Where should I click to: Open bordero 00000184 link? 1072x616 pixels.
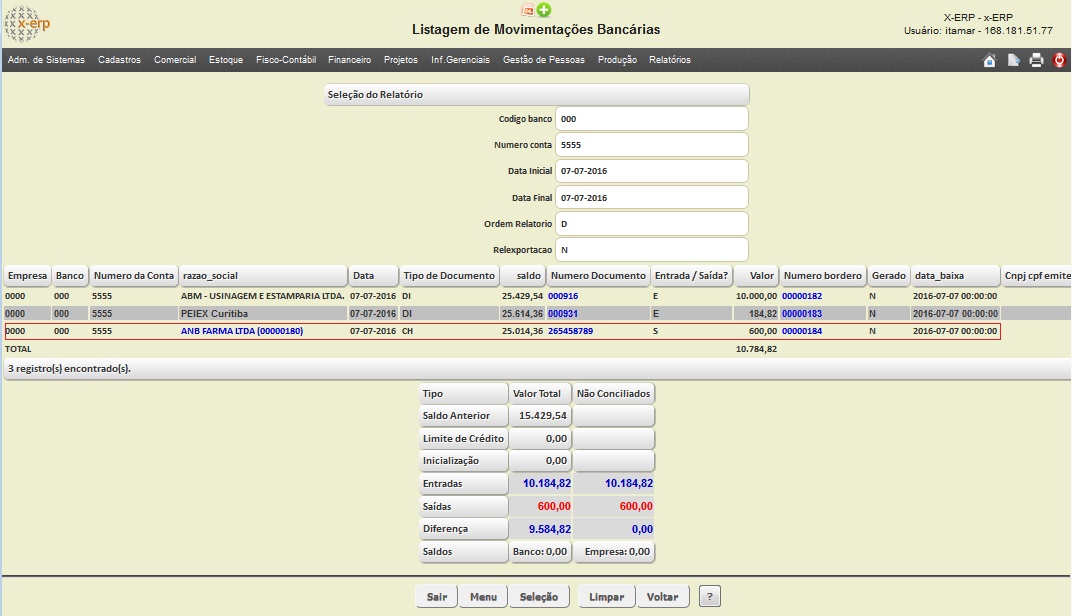[x=802, y=331]
